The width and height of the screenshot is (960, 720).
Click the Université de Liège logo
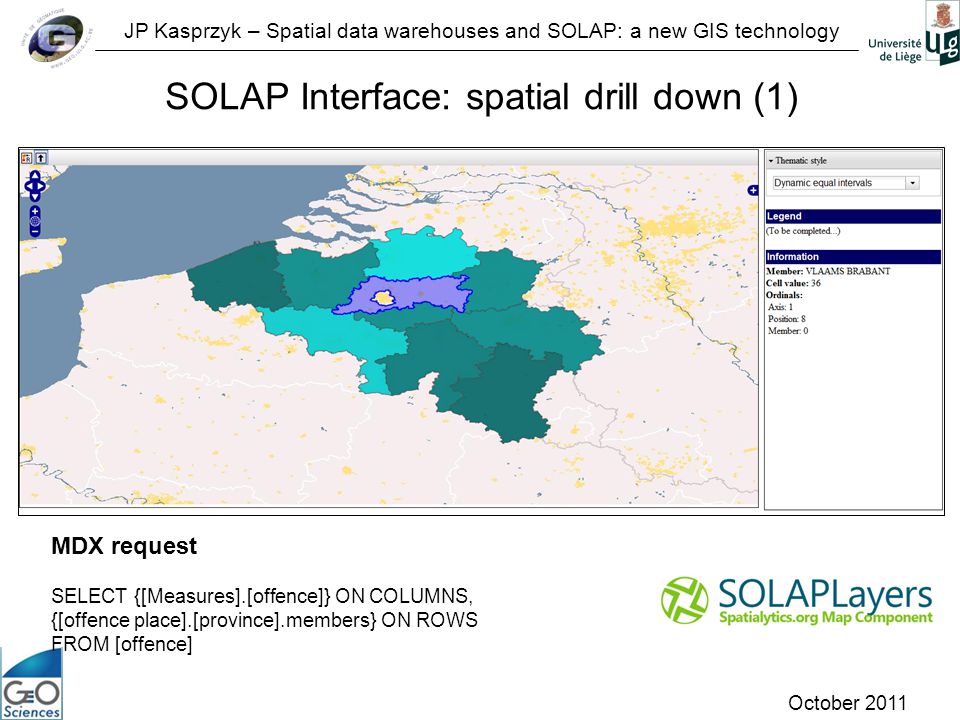coord(913,34)
